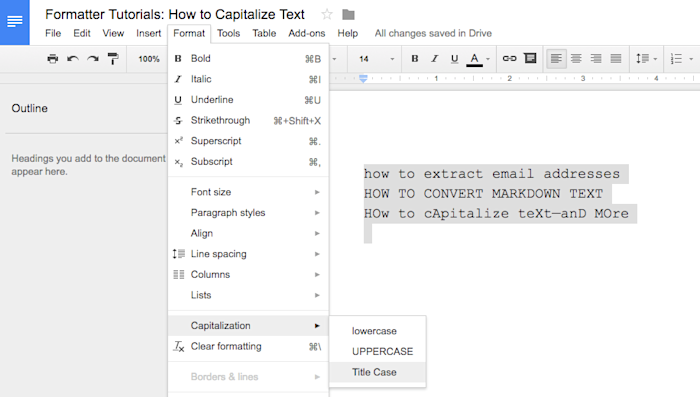Image resolution: width=700 pixels, height=397 pixels.
Task: Open the font size 14 dropdown
Action: [x=377, y=59]
